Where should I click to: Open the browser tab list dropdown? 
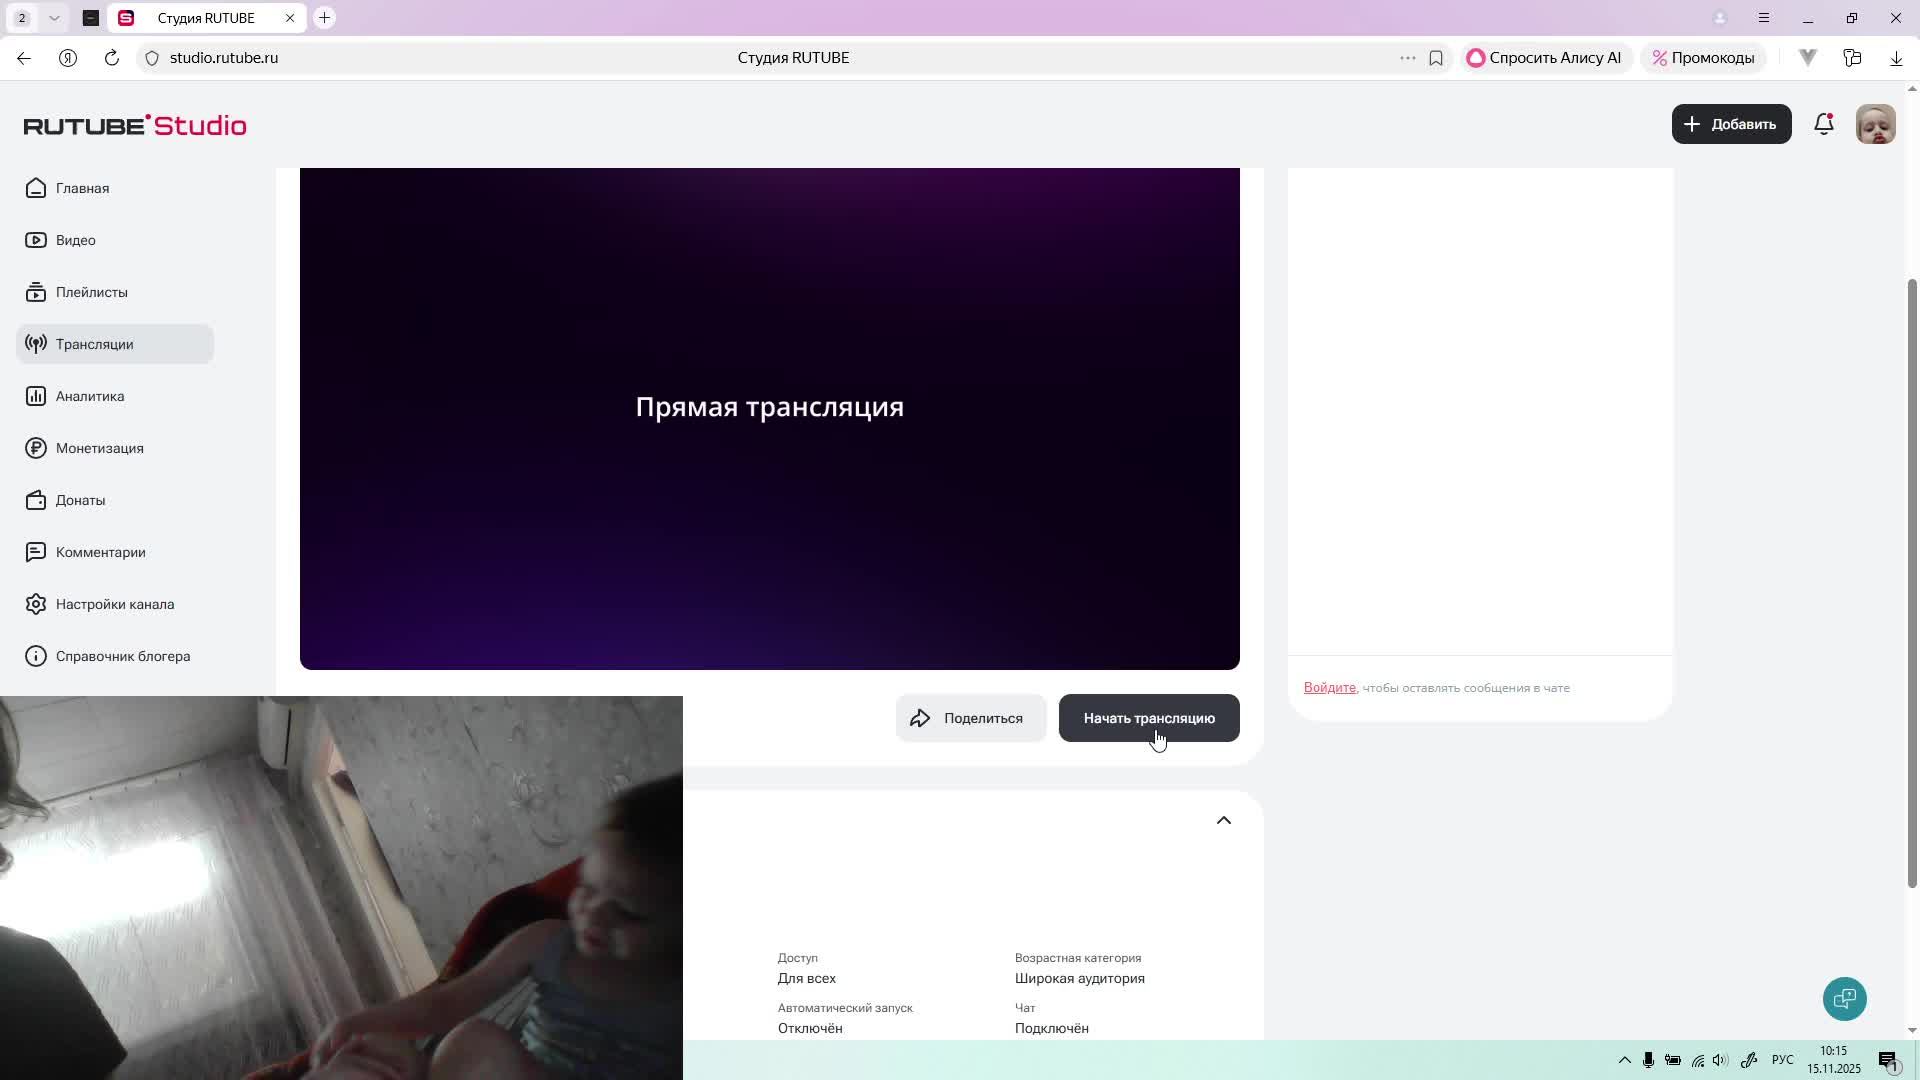(x=54, y=17)
